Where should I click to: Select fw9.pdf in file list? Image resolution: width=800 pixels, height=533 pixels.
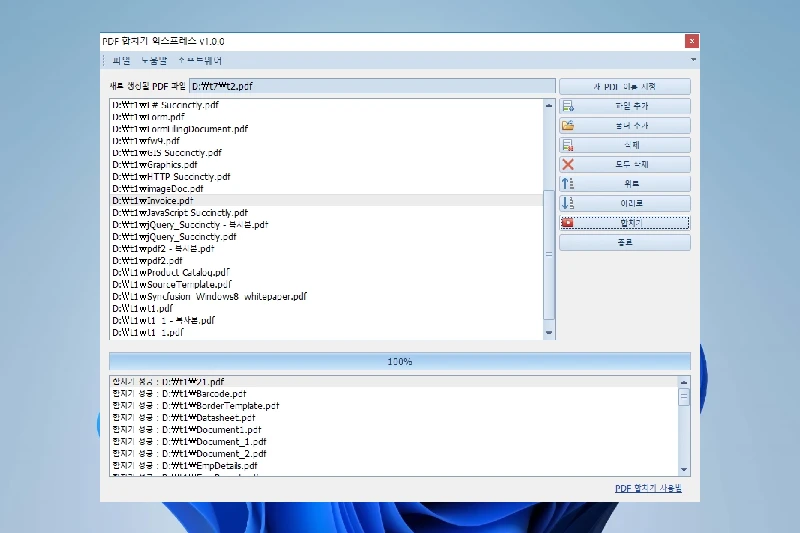point(327,141)
